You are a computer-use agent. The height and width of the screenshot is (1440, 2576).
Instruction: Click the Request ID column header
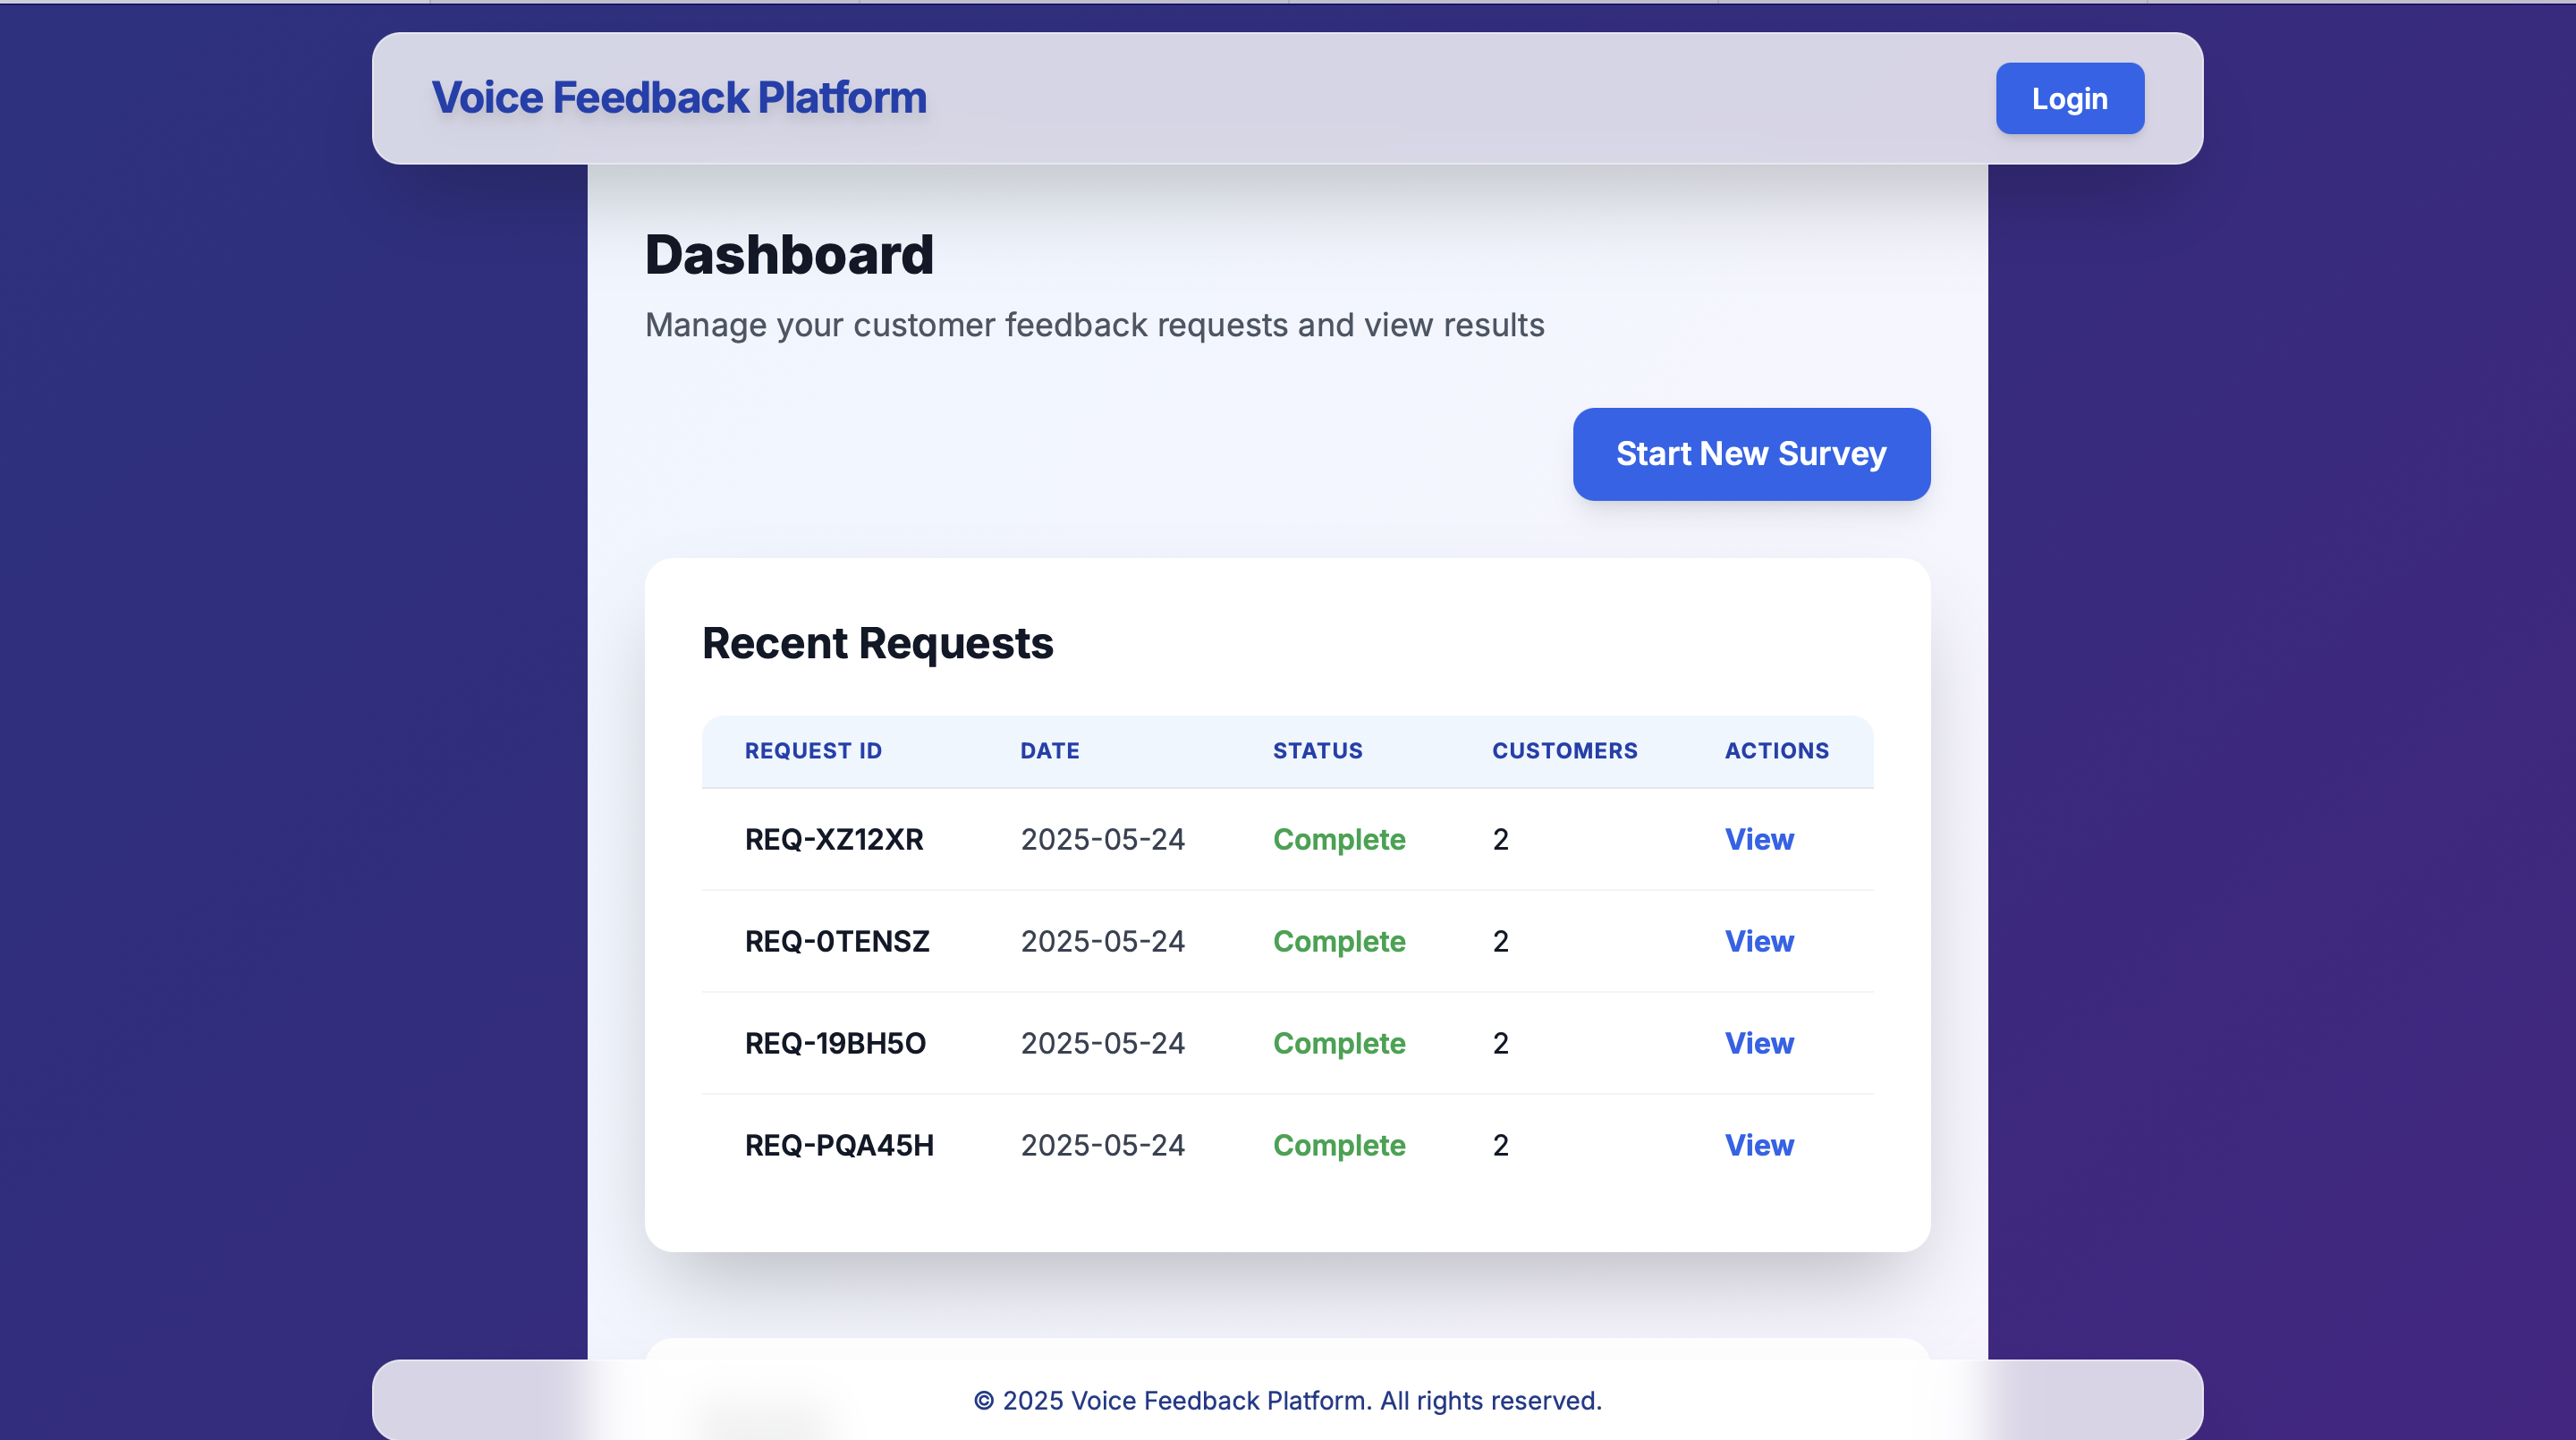pyautogui.click(x=813, y=751)
